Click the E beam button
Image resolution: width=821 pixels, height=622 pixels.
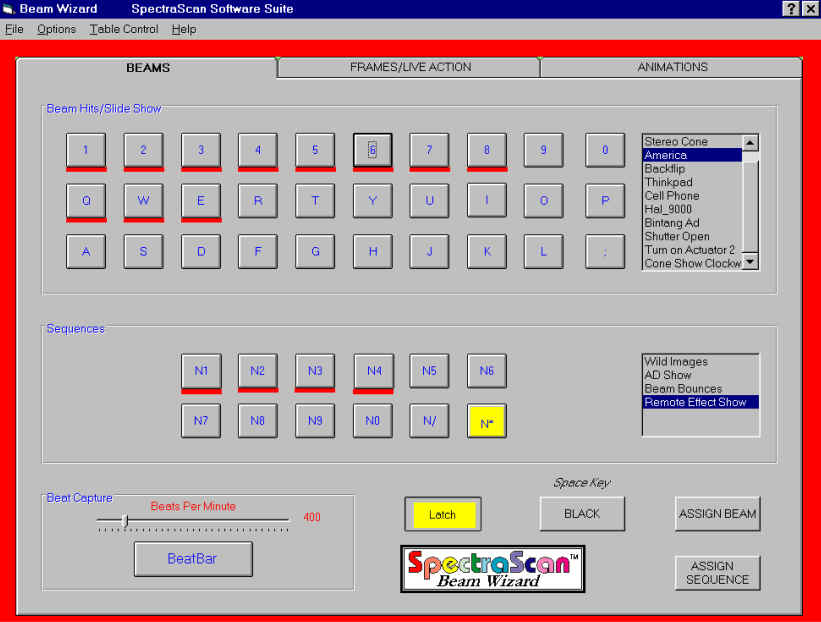[x=201, y=201]
